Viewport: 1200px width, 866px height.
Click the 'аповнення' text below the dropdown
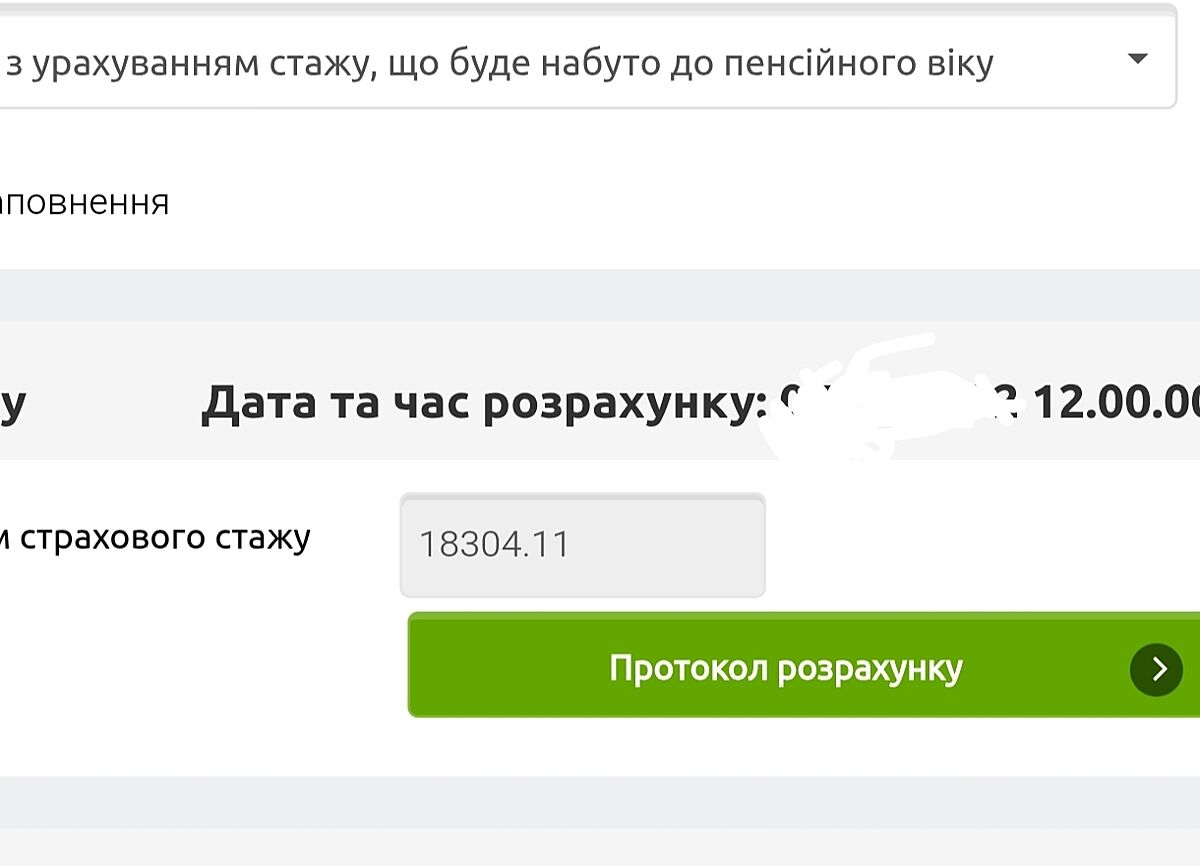pyautogui.click(x=84, y=203)
